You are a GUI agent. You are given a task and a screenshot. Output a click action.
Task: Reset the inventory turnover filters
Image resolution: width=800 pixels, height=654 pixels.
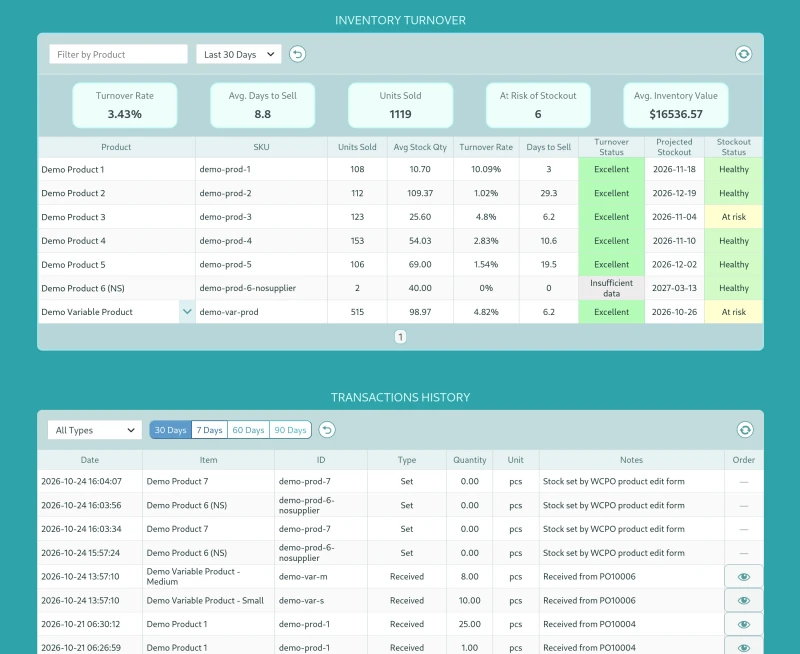pos(297,54)
